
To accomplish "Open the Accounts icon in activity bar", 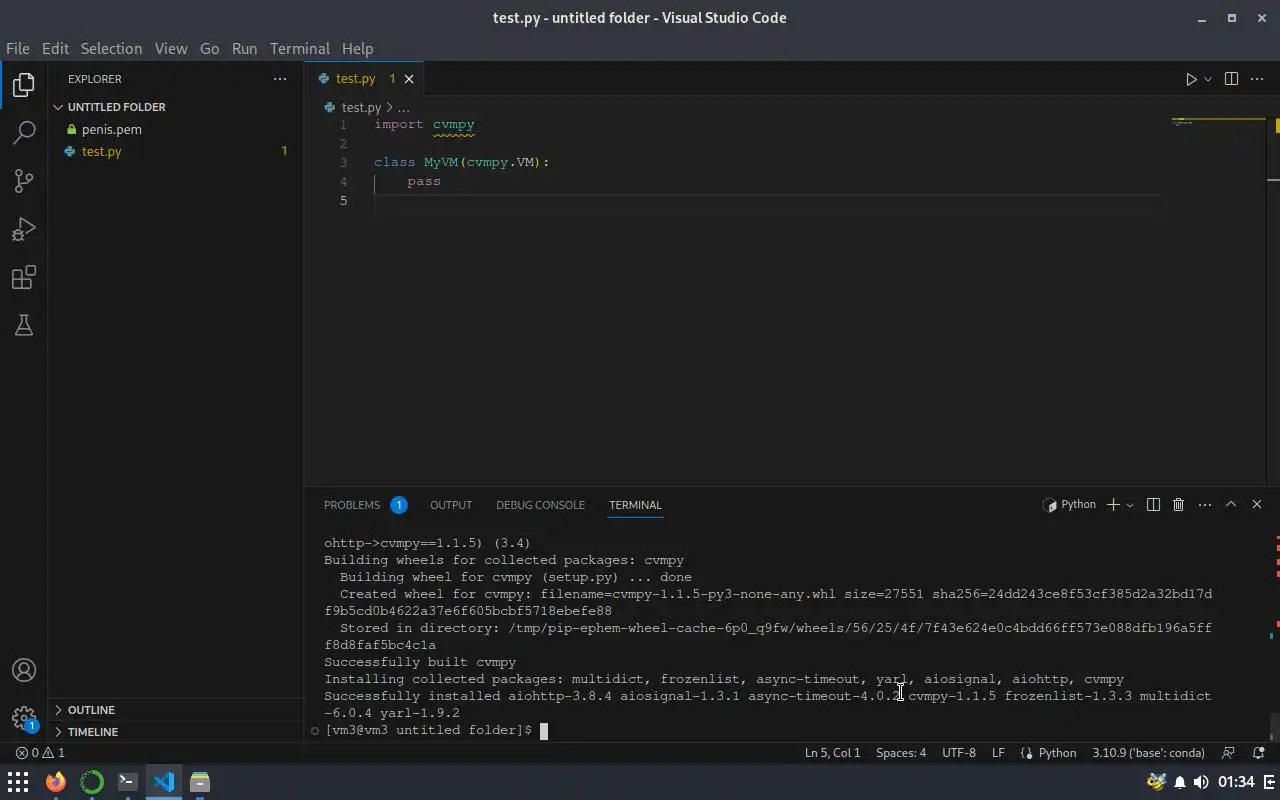I will (24, 670).
